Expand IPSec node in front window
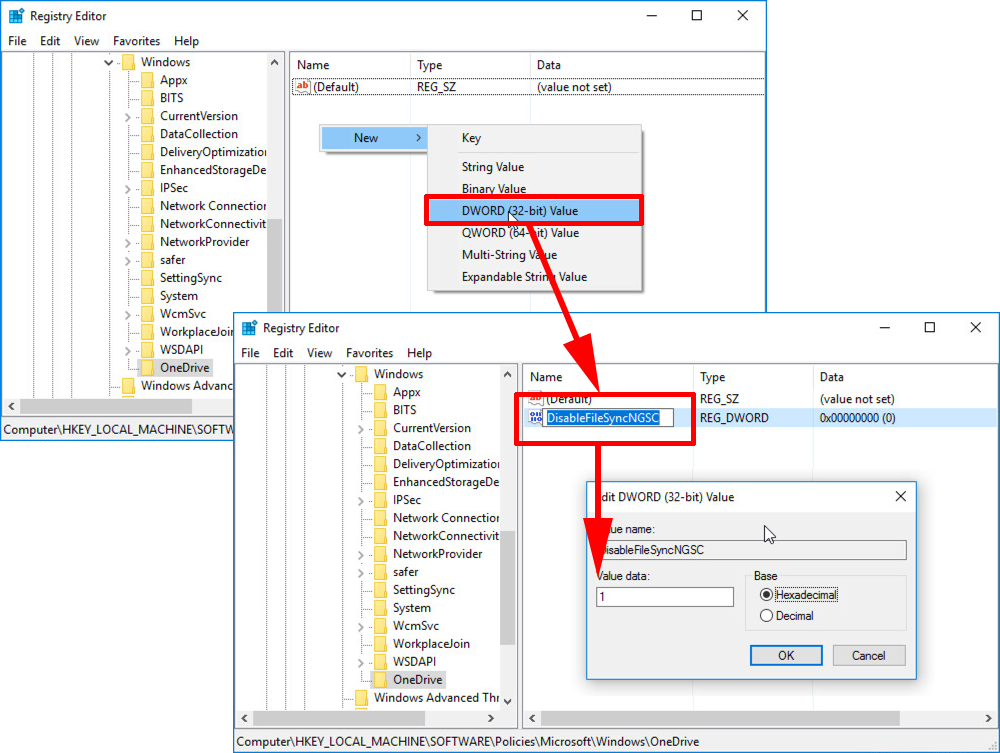 click(361, 501)
